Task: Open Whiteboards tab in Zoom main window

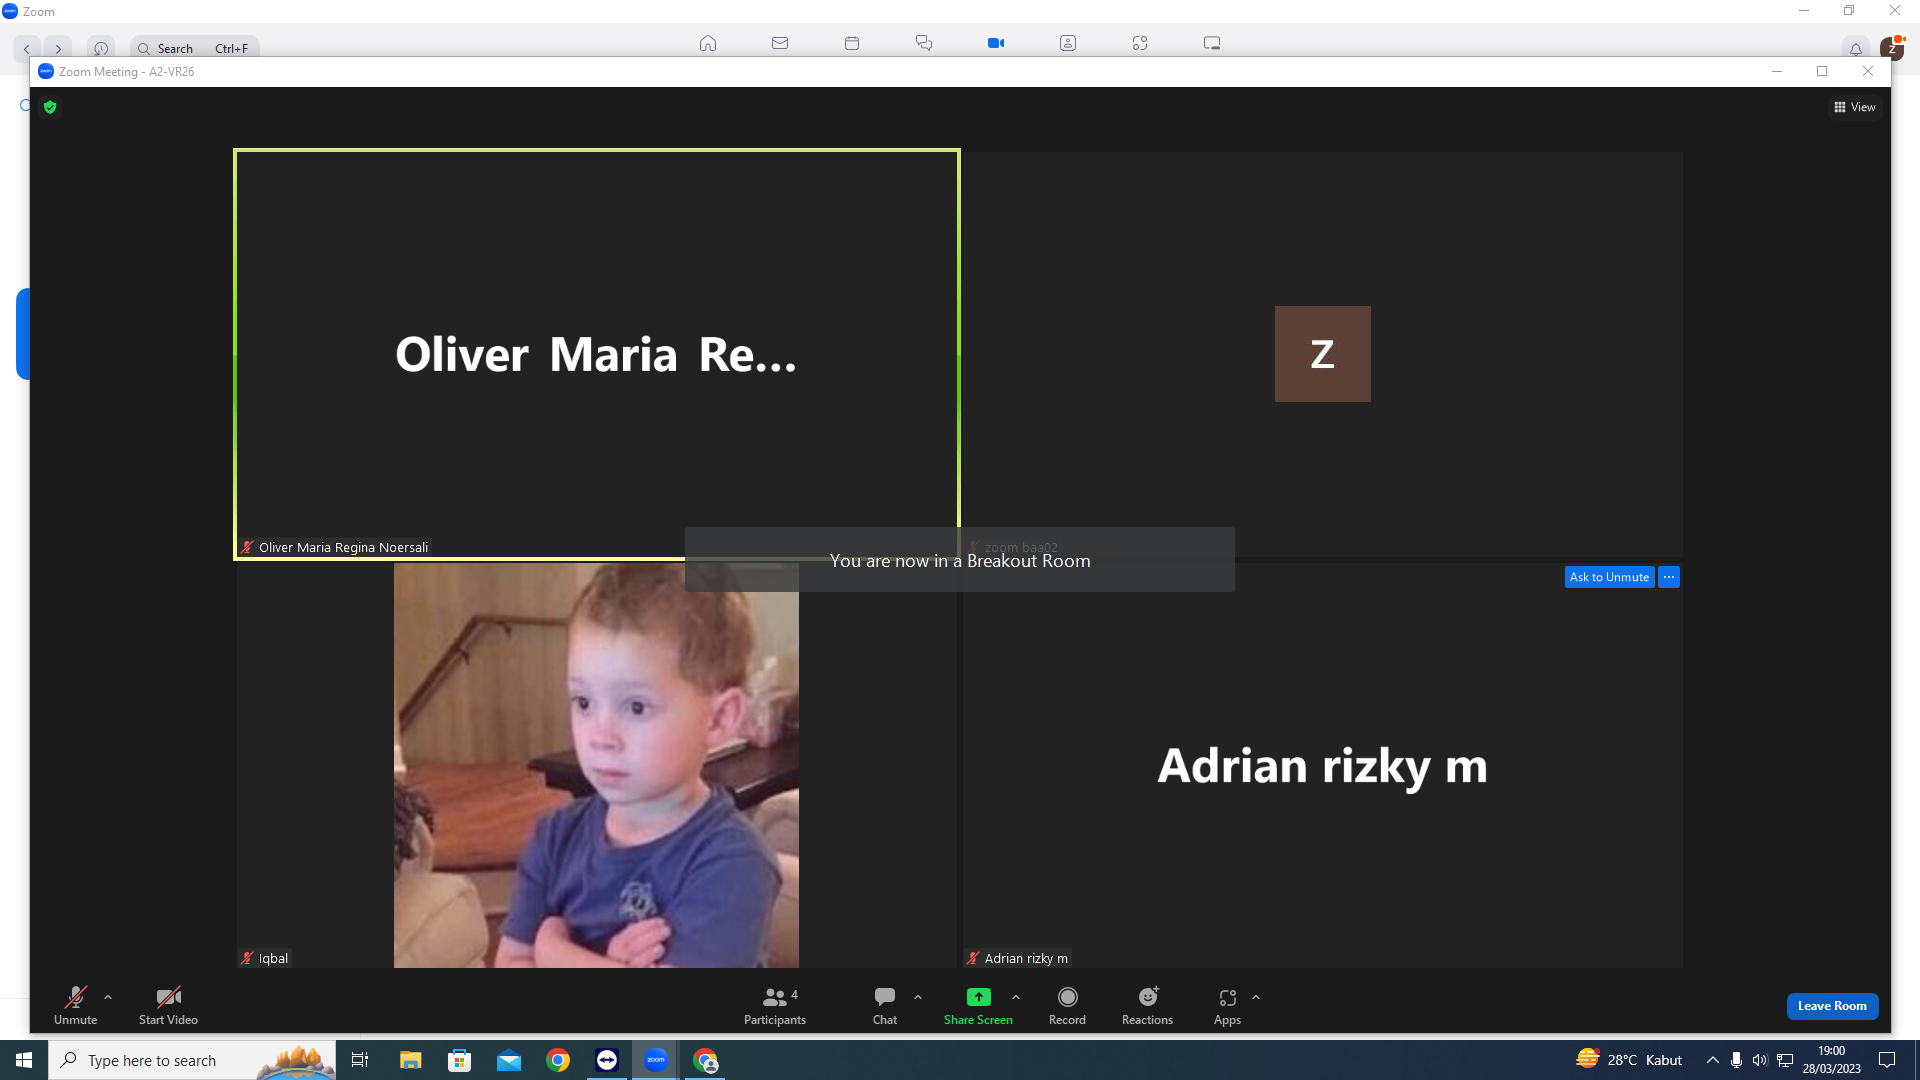Action: (x=1212, y=43)
